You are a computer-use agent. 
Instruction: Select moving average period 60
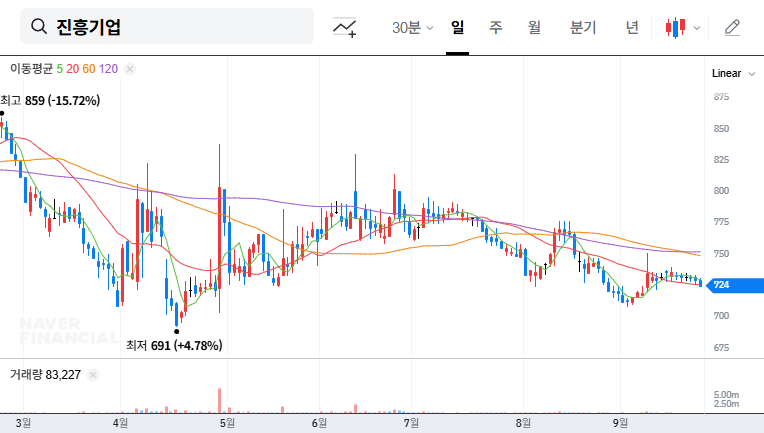(x=89, y=69)
